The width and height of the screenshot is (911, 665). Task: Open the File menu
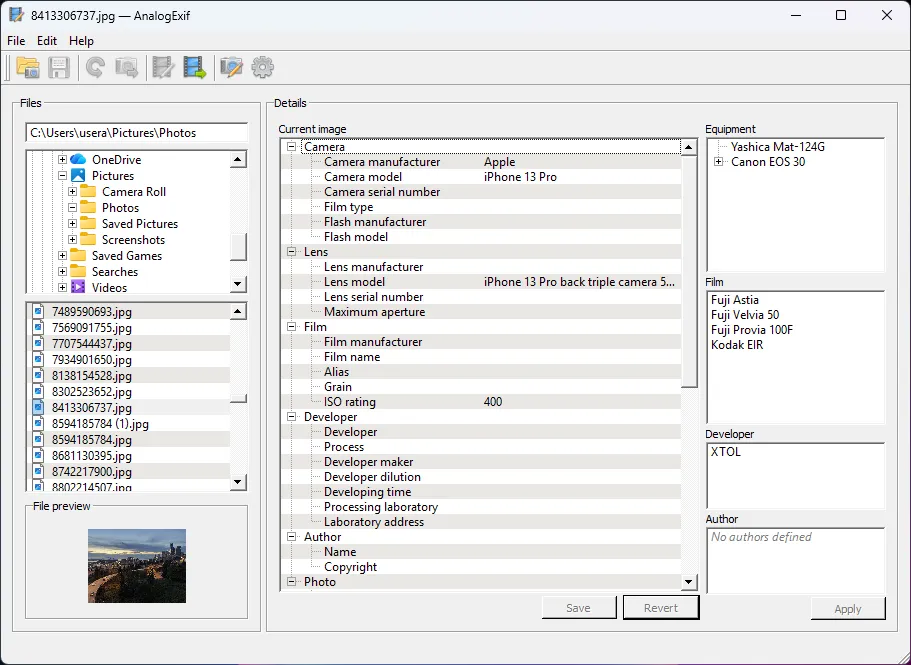[x=16, y=41]
